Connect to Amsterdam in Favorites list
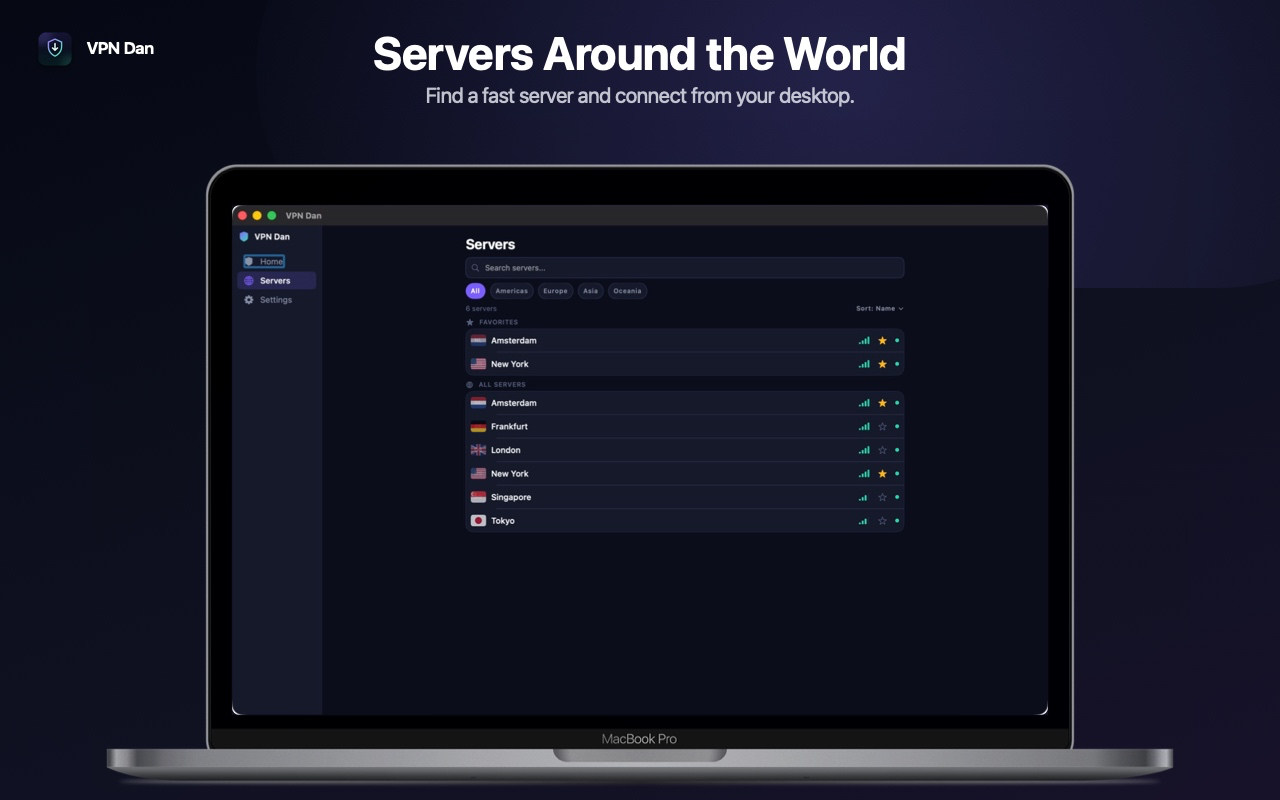Screen dimensions: 1280x800 (685, 341)
